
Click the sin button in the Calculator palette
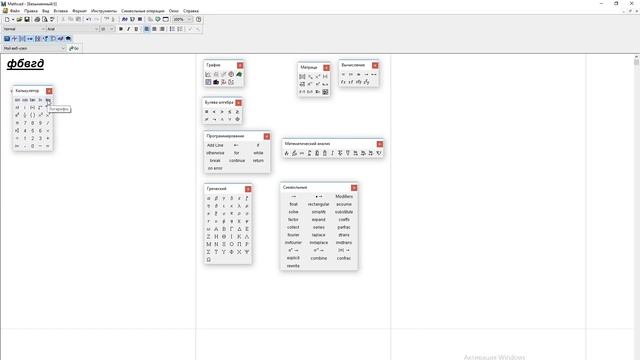point(17,100)
